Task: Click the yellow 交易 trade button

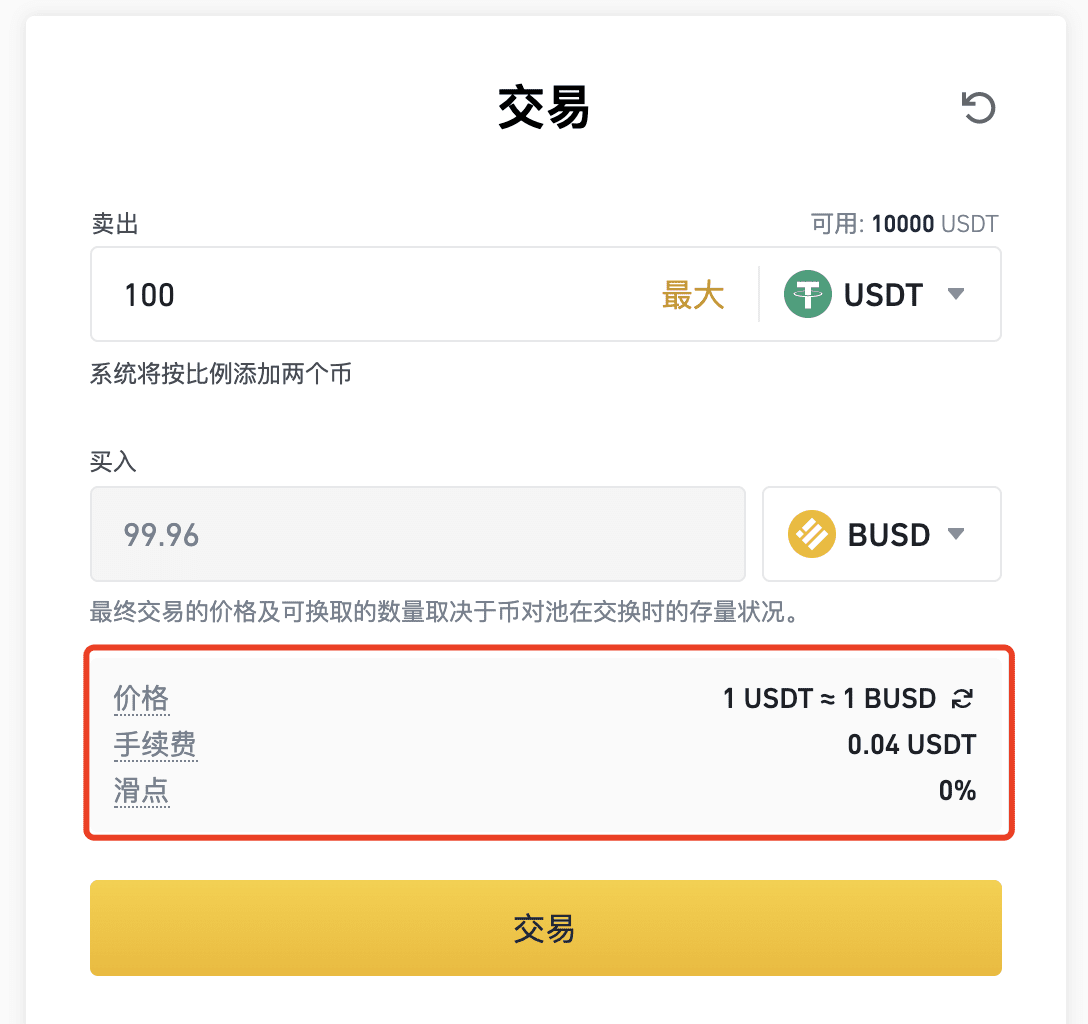Action: click(x=545, y=928)
